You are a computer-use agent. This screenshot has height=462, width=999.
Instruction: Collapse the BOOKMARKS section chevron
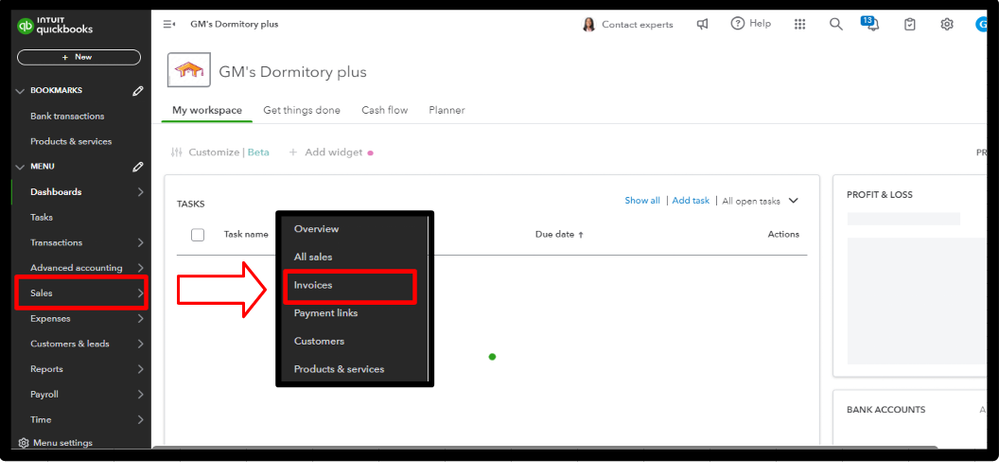[20, 91]
